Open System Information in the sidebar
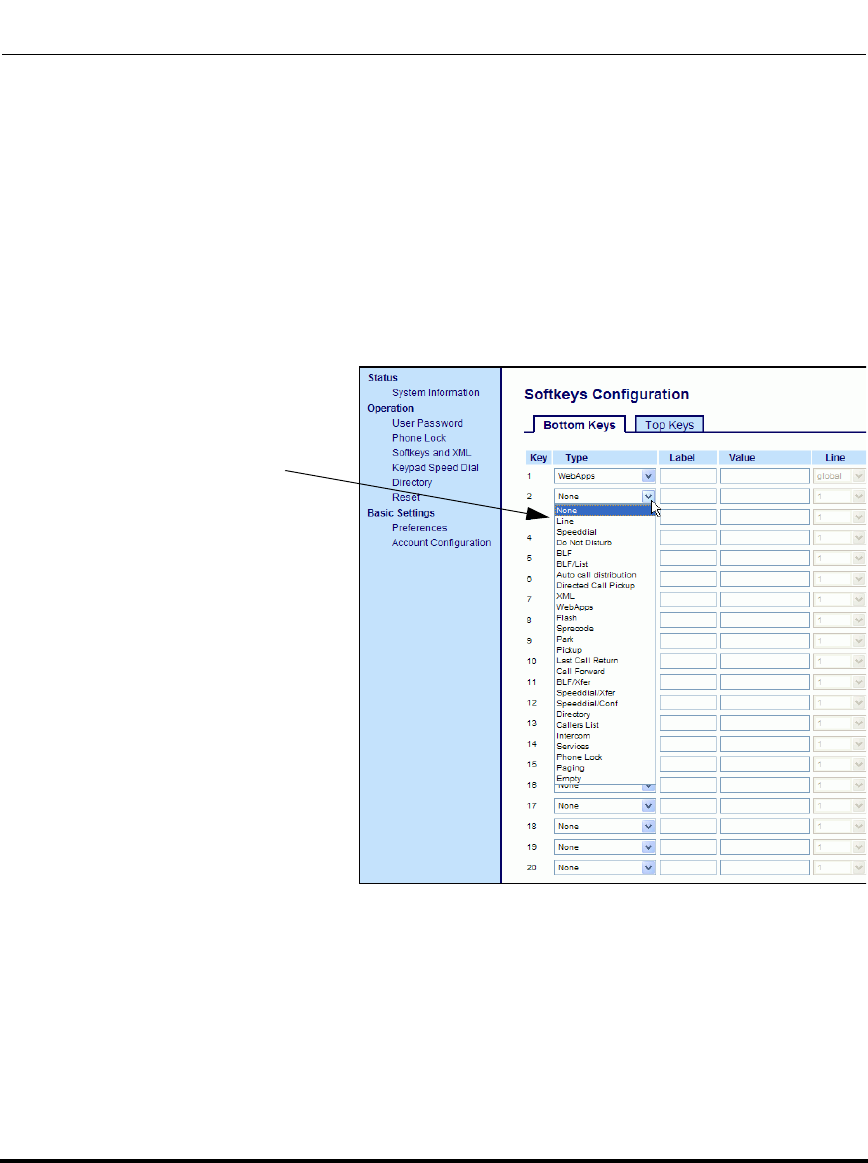This screenshot has width=868, height=1163. click(x=435, y=392)
